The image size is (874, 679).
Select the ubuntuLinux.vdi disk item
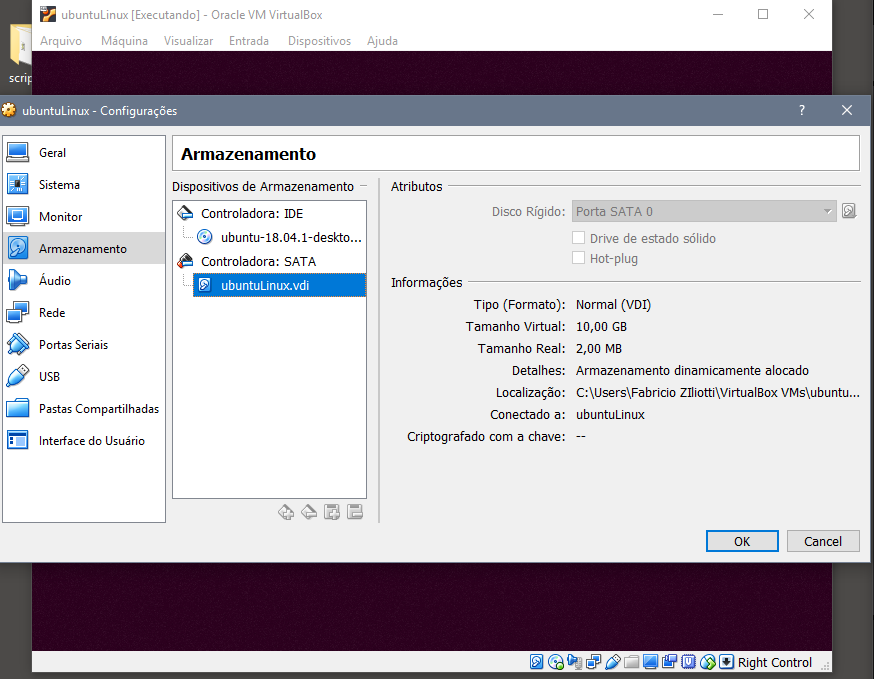tap(279, 285)
